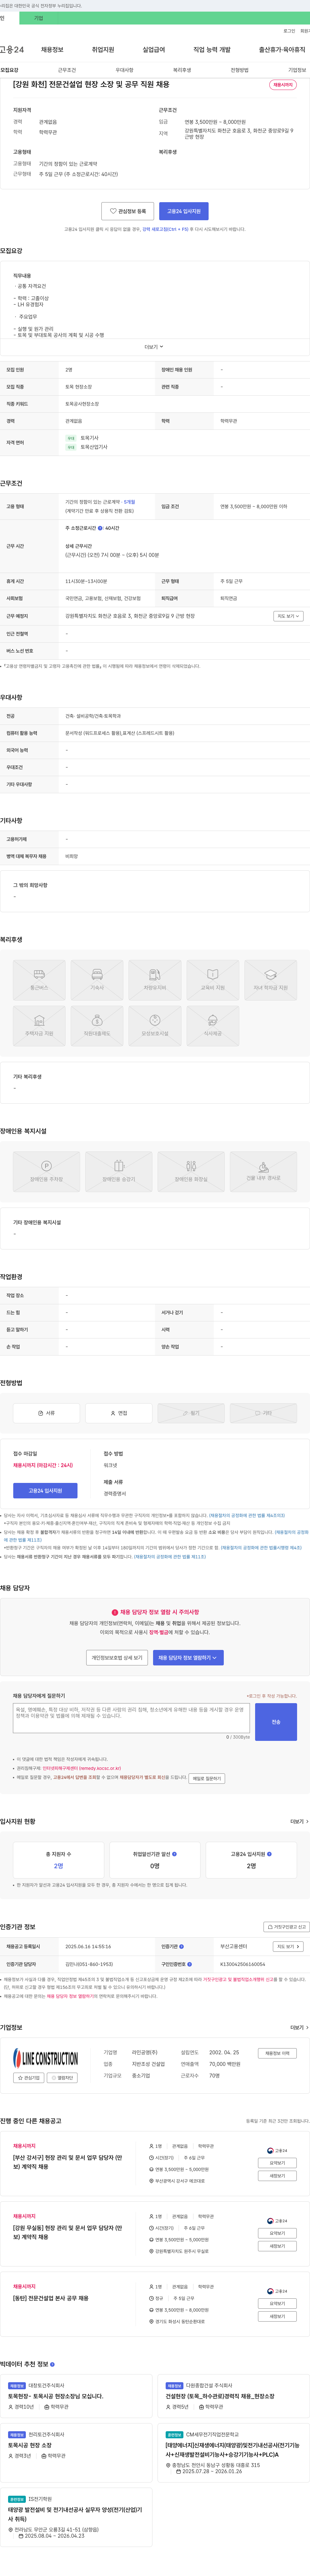310x2576 pixels.
Task: Click the blue 전송 button
Action: pyautogui.click(x=276, y=1722)
